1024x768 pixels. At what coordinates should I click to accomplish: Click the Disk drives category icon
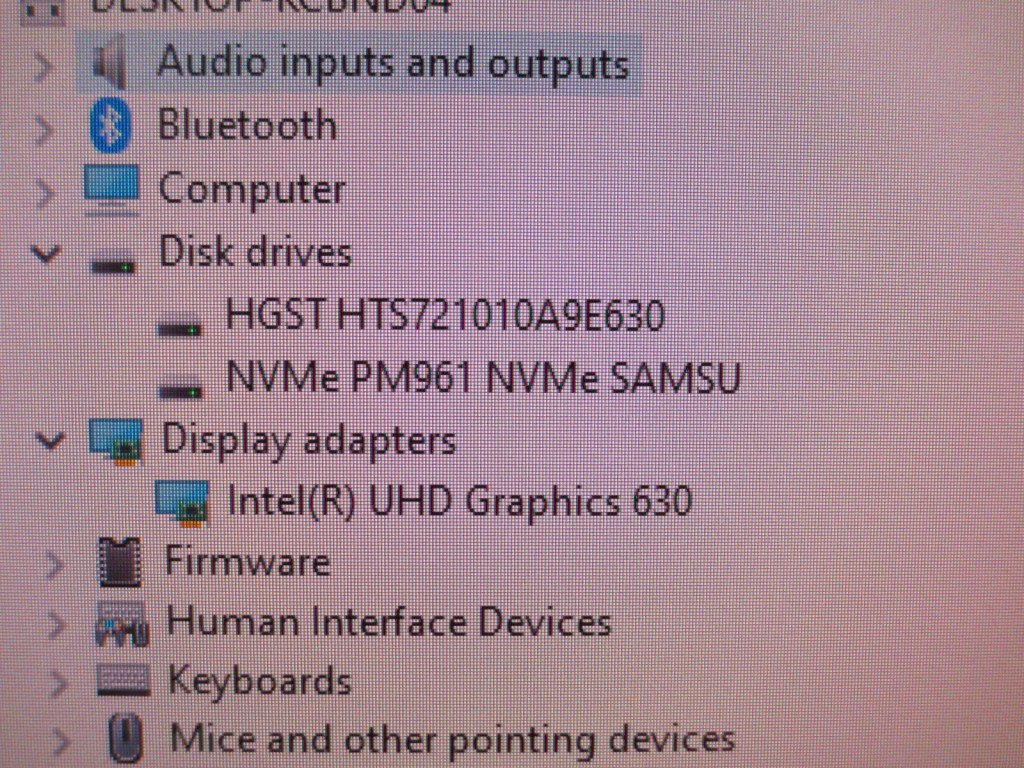click(x=113, y=265)
